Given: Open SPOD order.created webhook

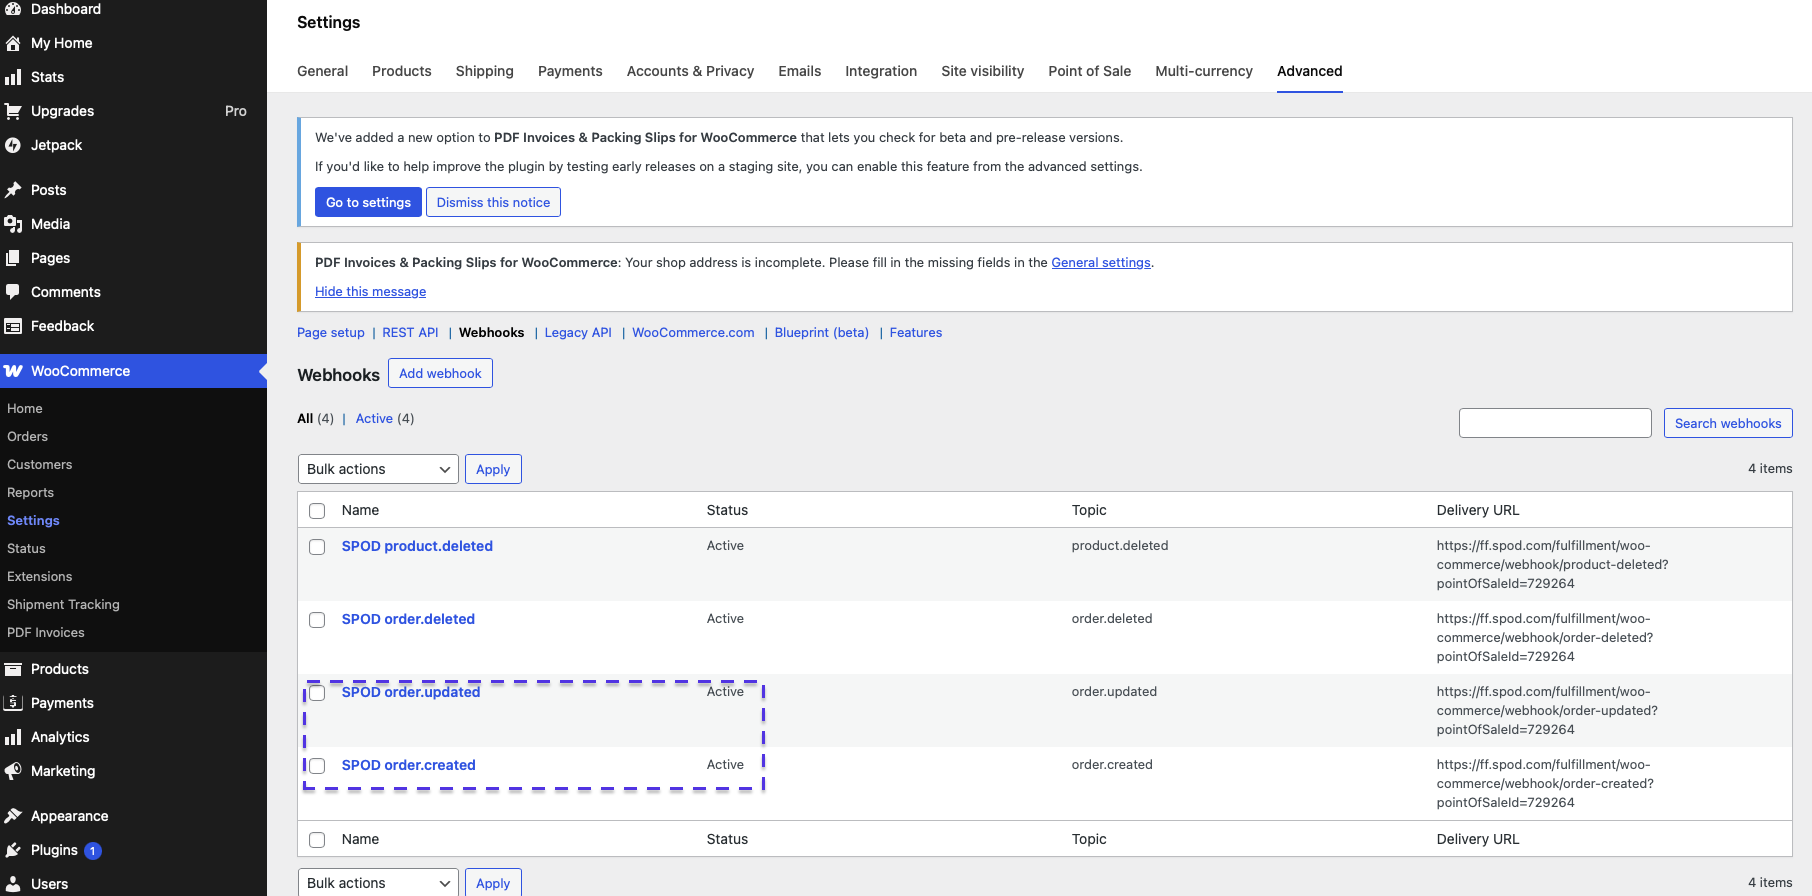Looking at the screenshot, I should point(408,765).
